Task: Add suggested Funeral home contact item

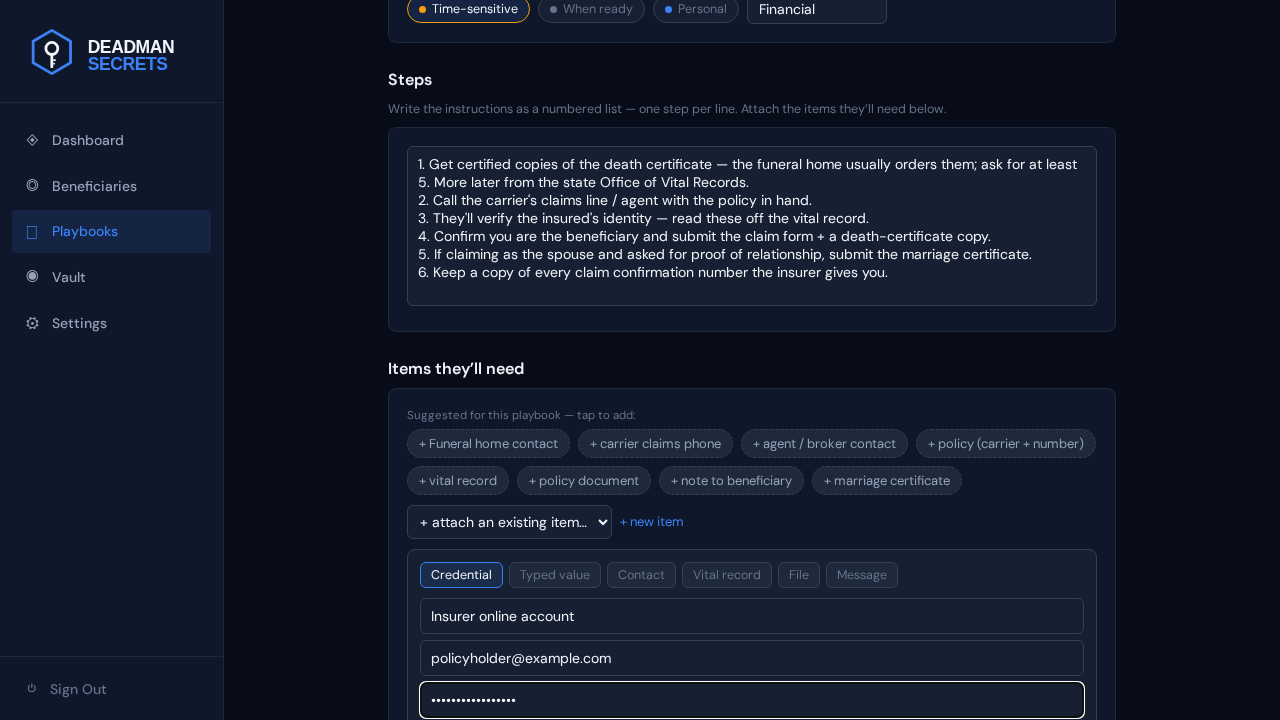Action: (x=488, y=444)
